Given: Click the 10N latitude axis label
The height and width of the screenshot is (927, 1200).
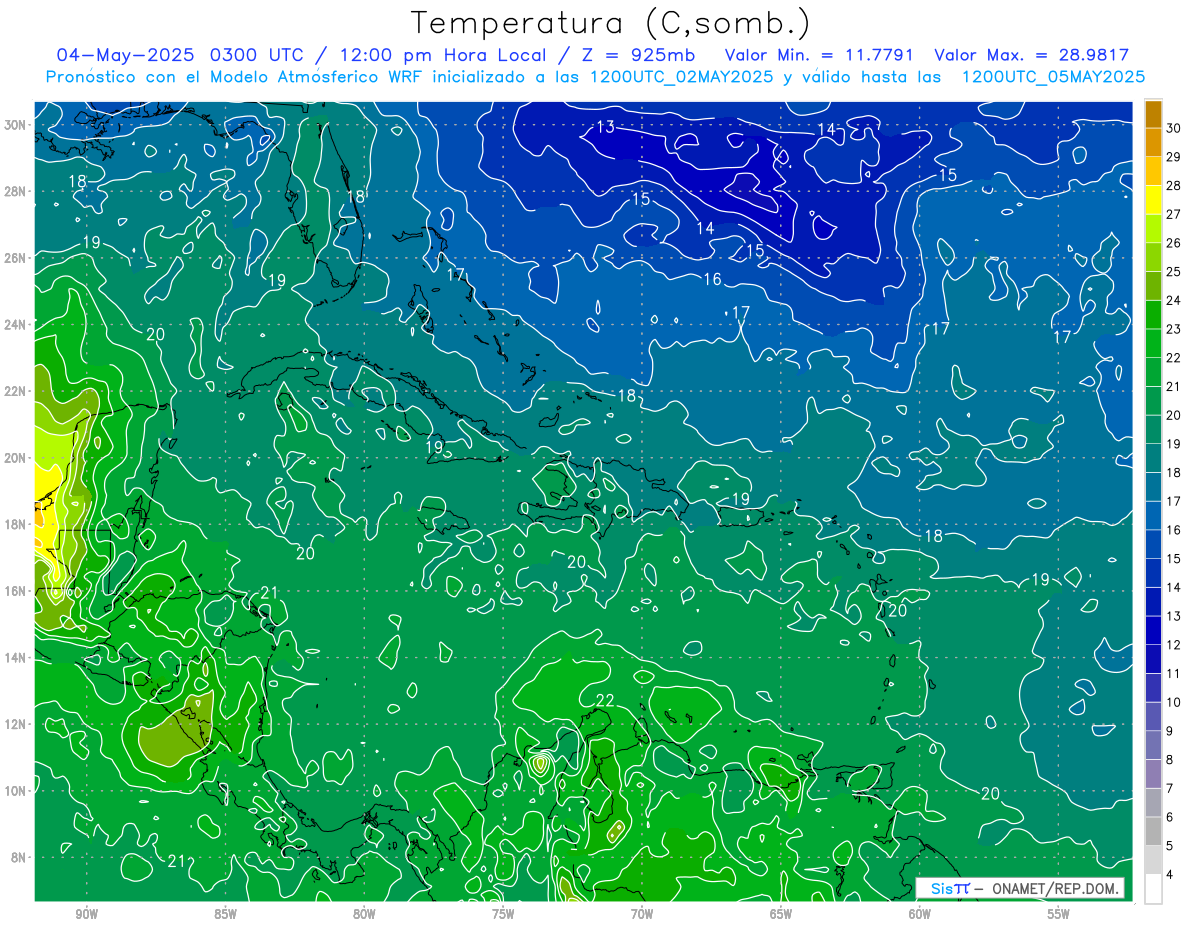Looking at the screenshot, I should (17, 791).
